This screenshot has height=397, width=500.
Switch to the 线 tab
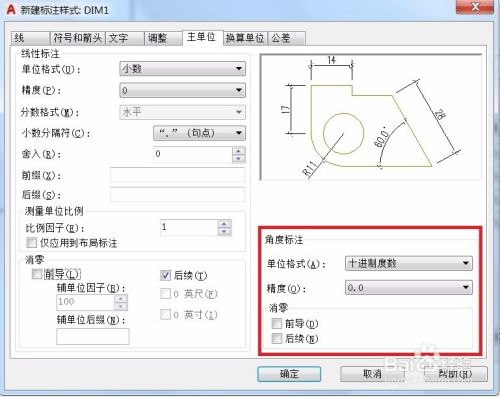pos(30,38)
